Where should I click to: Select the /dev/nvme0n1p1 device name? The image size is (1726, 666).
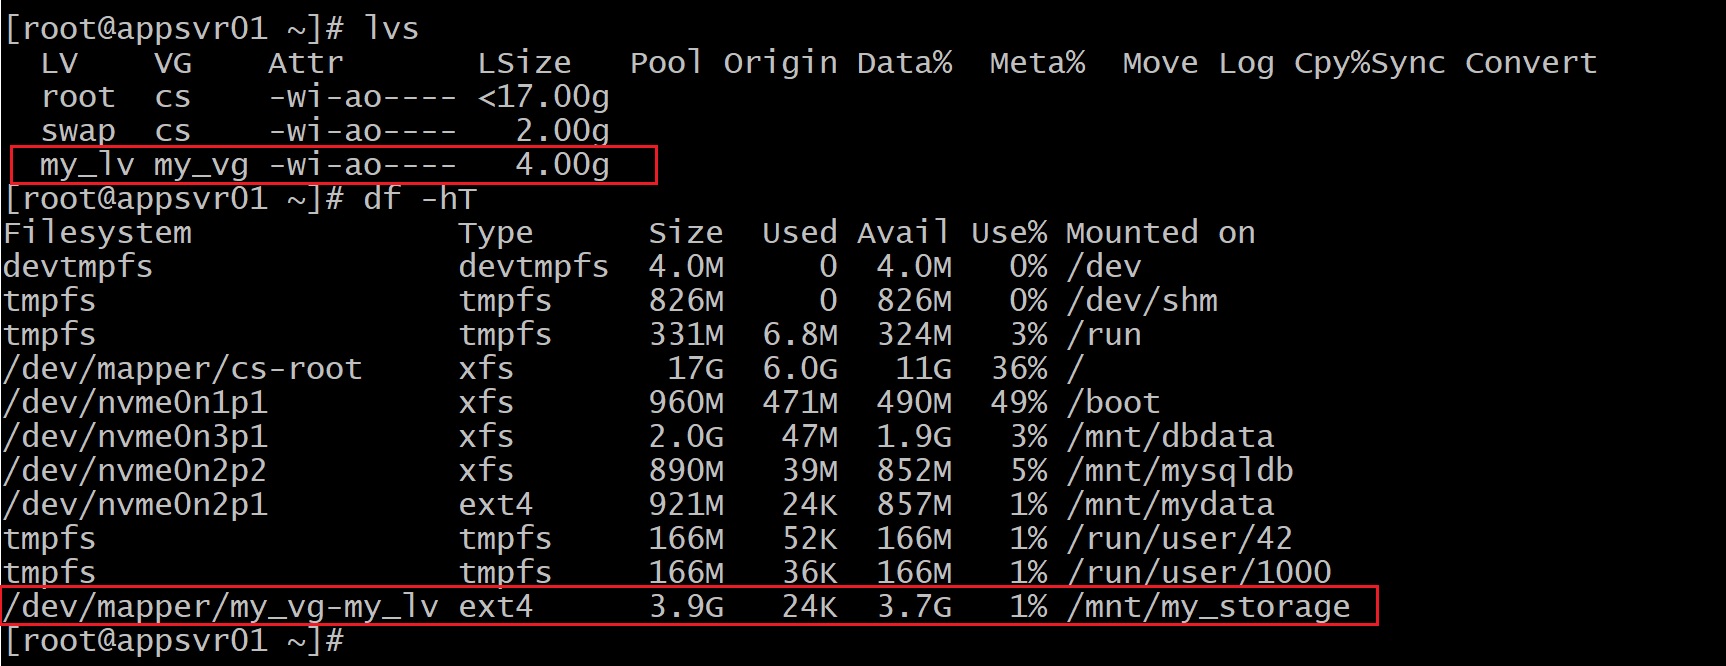tap(135, 402)
